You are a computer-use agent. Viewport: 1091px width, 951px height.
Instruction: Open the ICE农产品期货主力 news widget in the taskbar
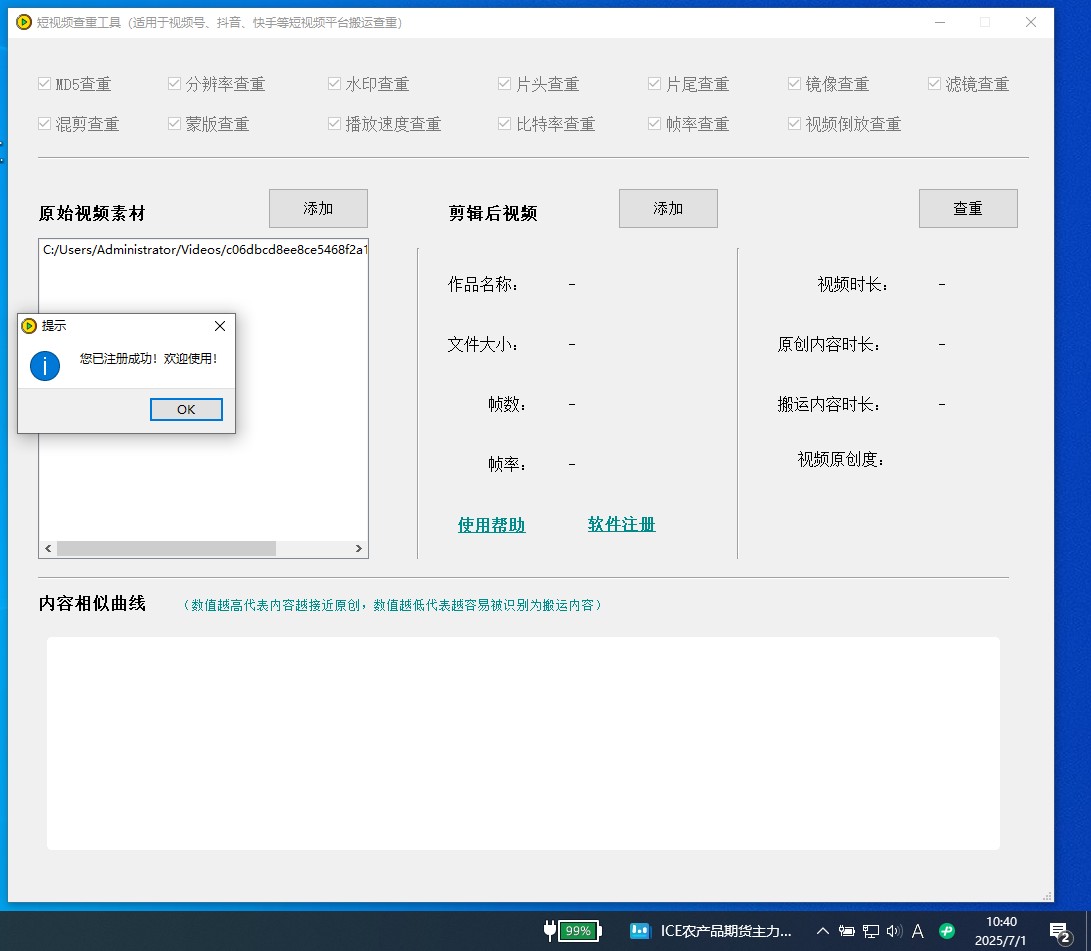[711, 931]
